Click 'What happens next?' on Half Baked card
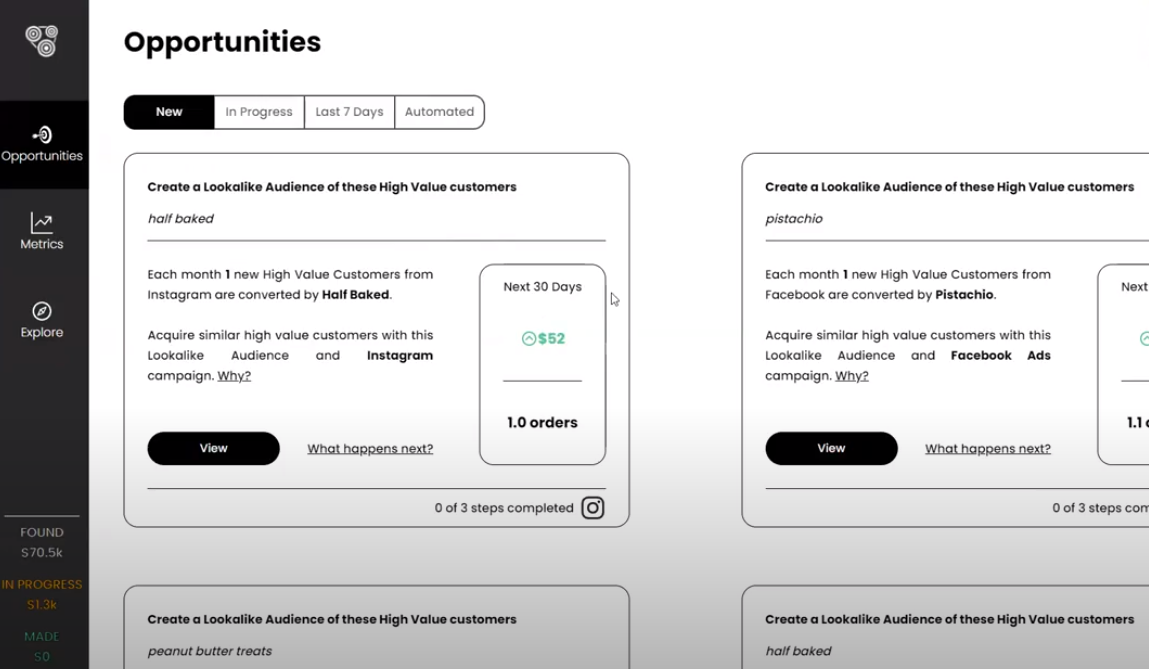1149x669 pixels. [x=370, y=449]
